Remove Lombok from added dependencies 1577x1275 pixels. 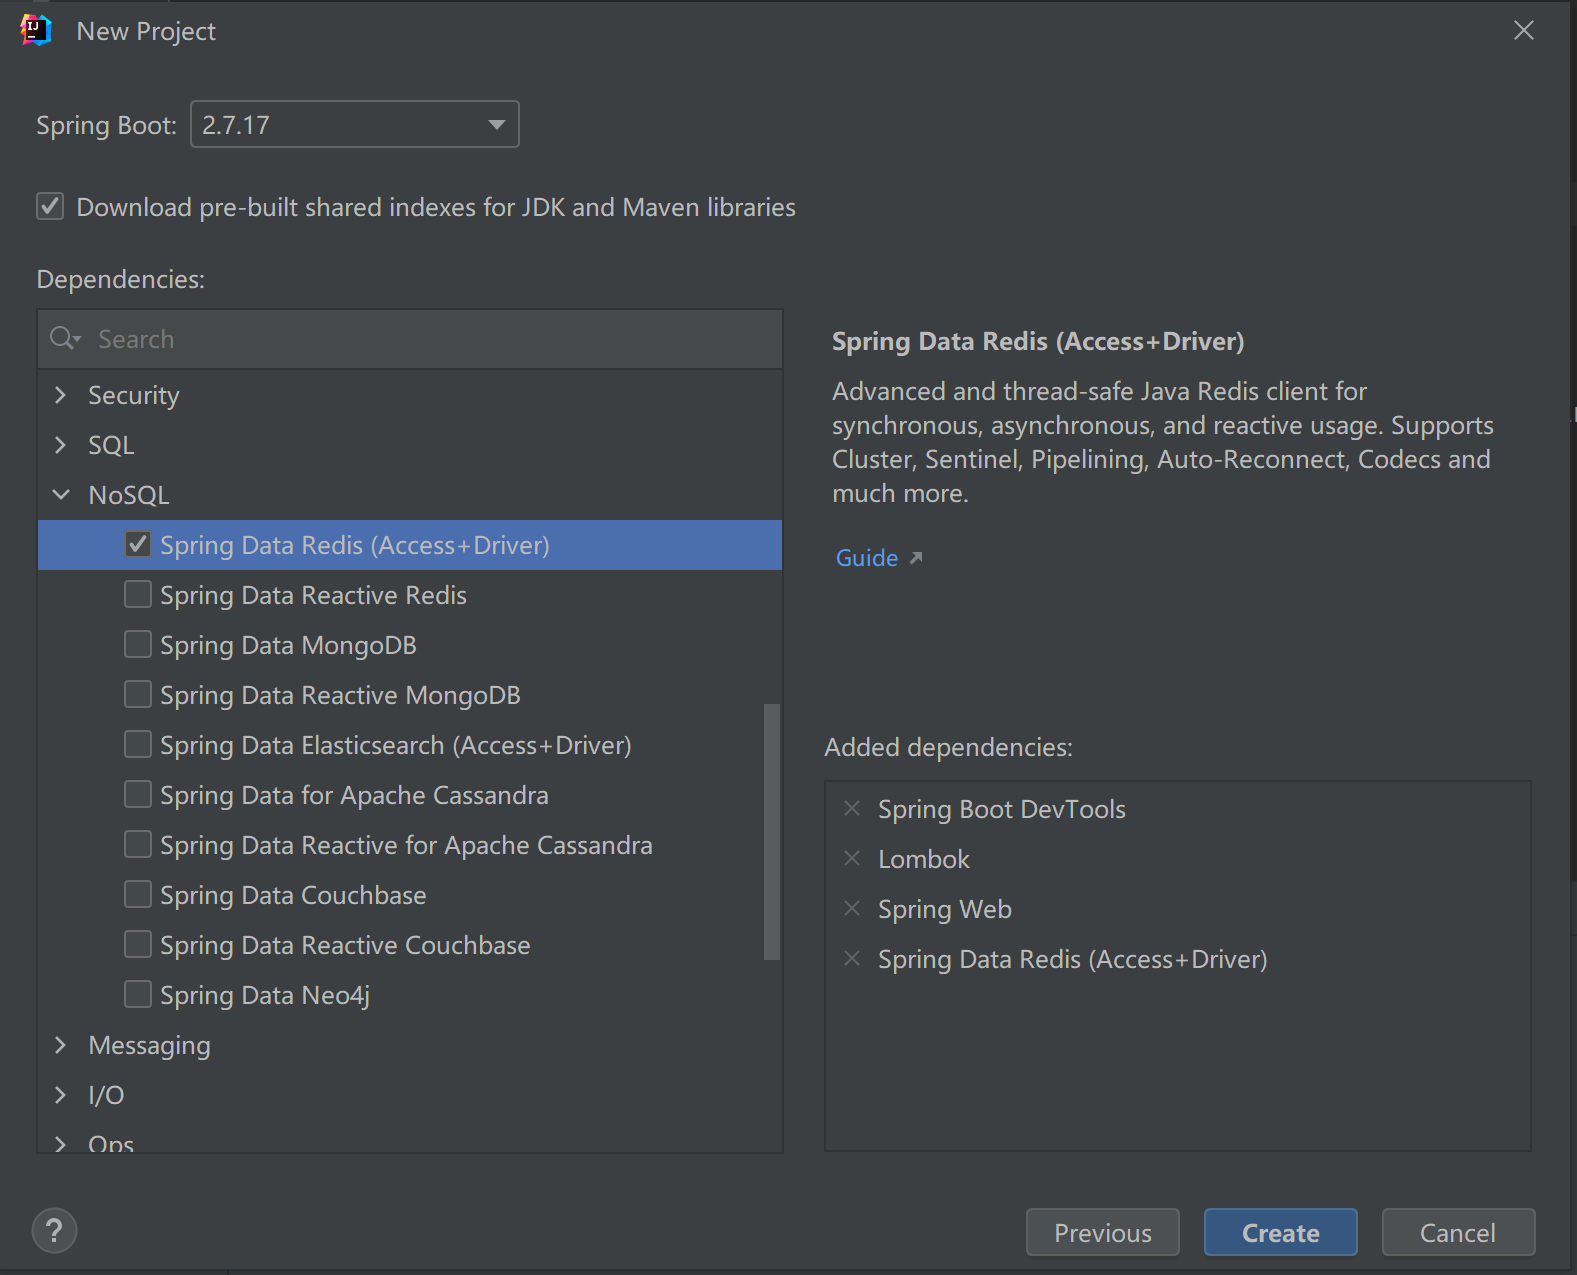pos(852,858)
